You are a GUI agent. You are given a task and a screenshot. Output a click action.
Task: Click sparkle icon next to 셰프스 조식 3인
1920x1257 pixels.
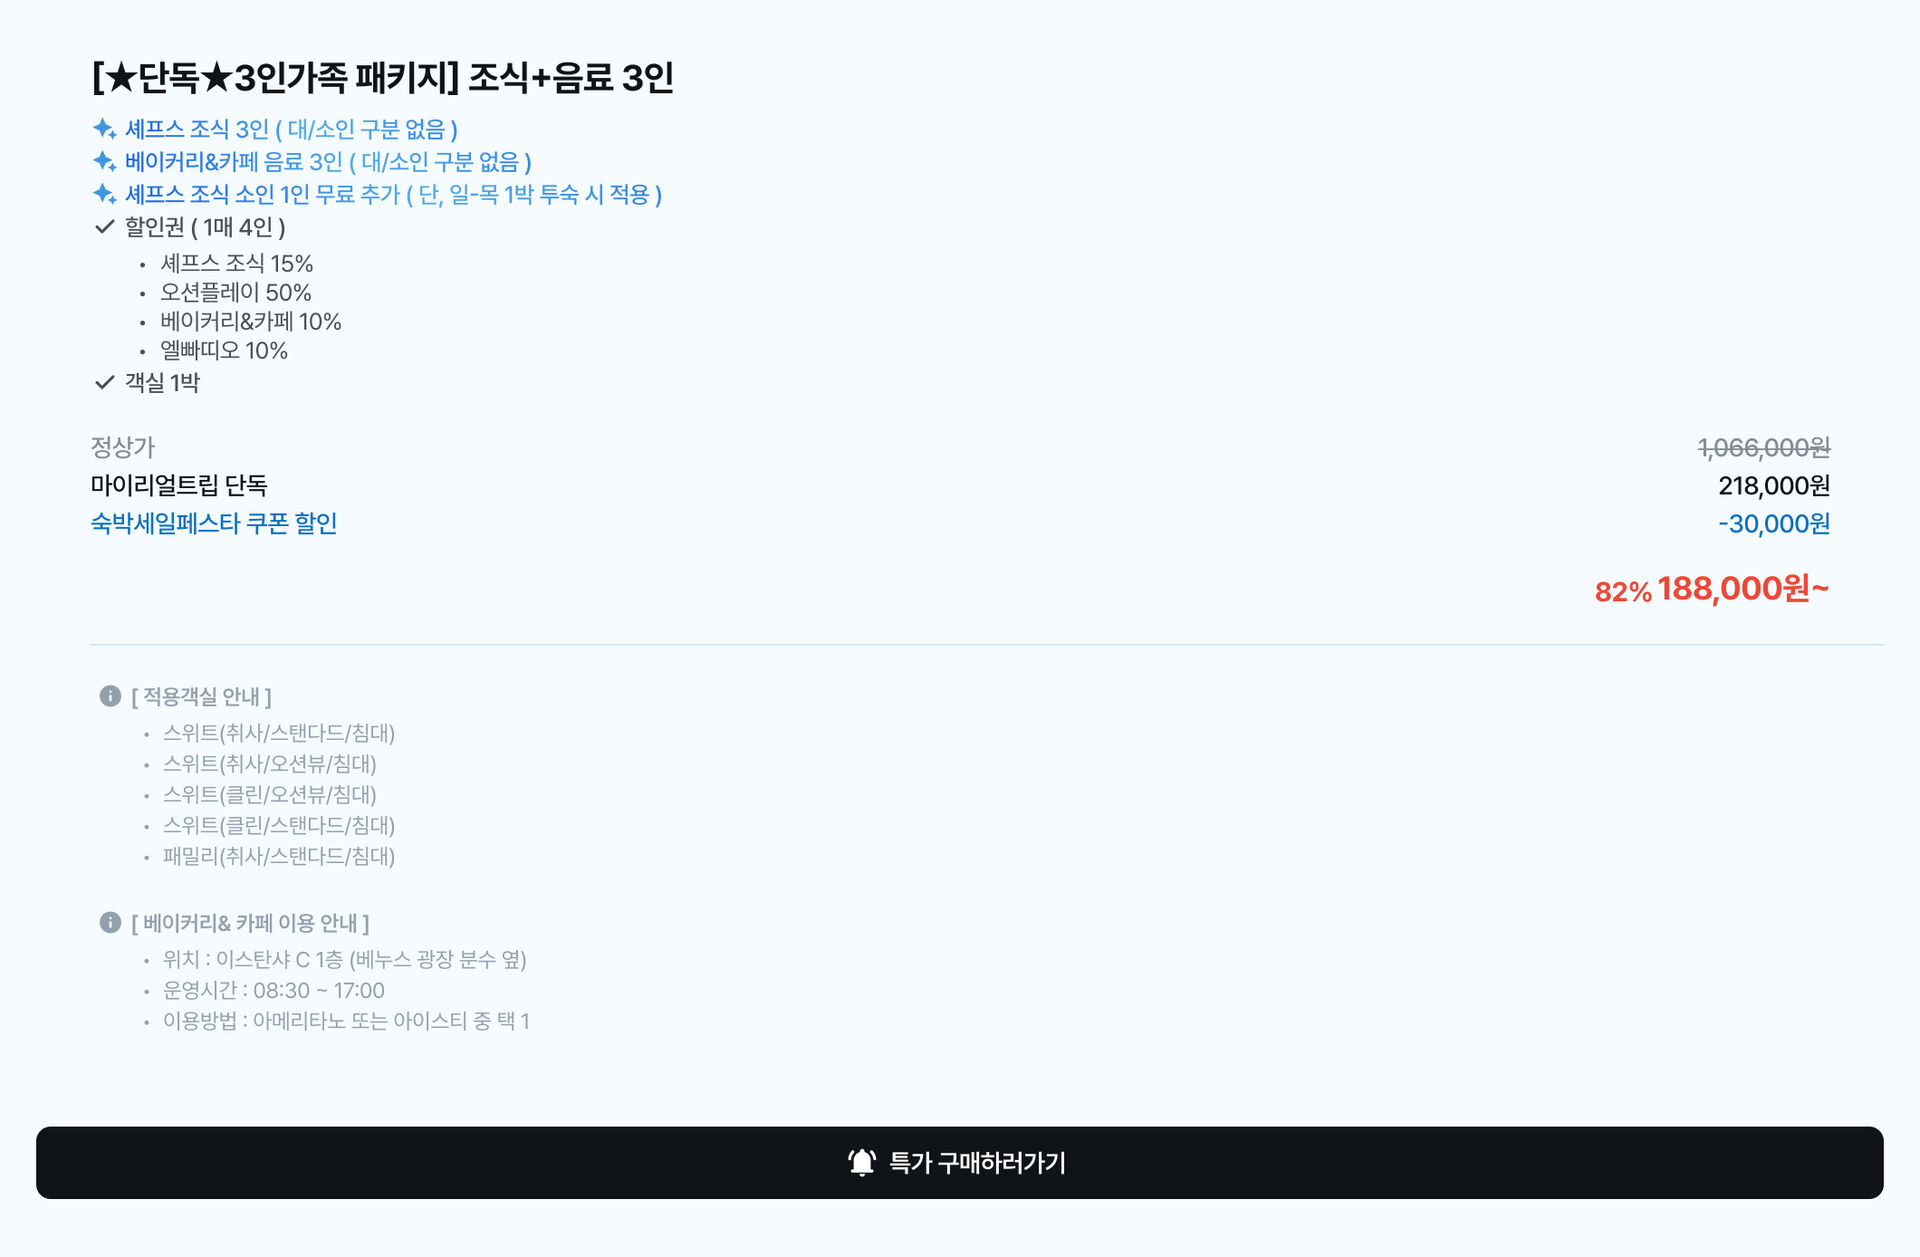(x=104, y=129)
